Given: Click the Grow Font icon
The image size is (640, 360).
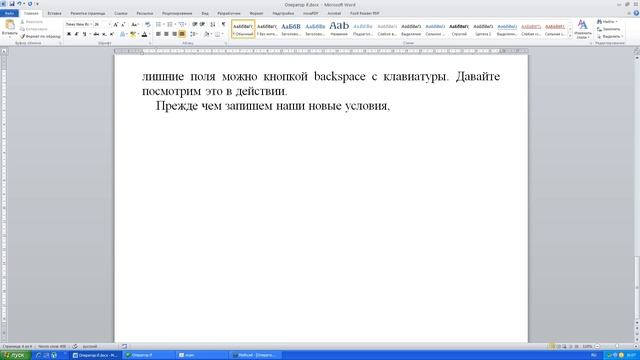Looking at the screenshot, I should coord(116,24).
